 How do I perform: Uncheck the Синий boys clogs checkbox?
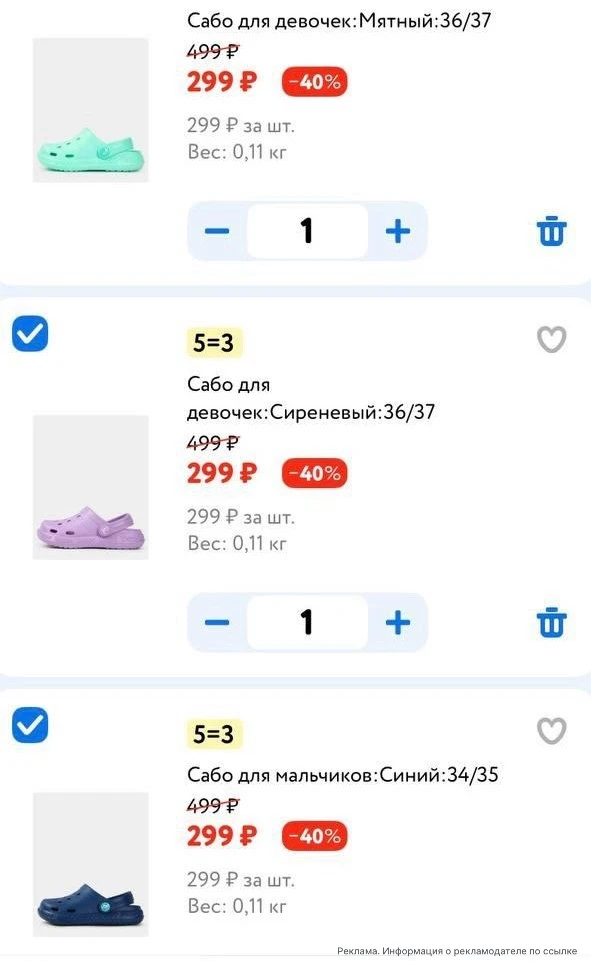click(30, 725)
